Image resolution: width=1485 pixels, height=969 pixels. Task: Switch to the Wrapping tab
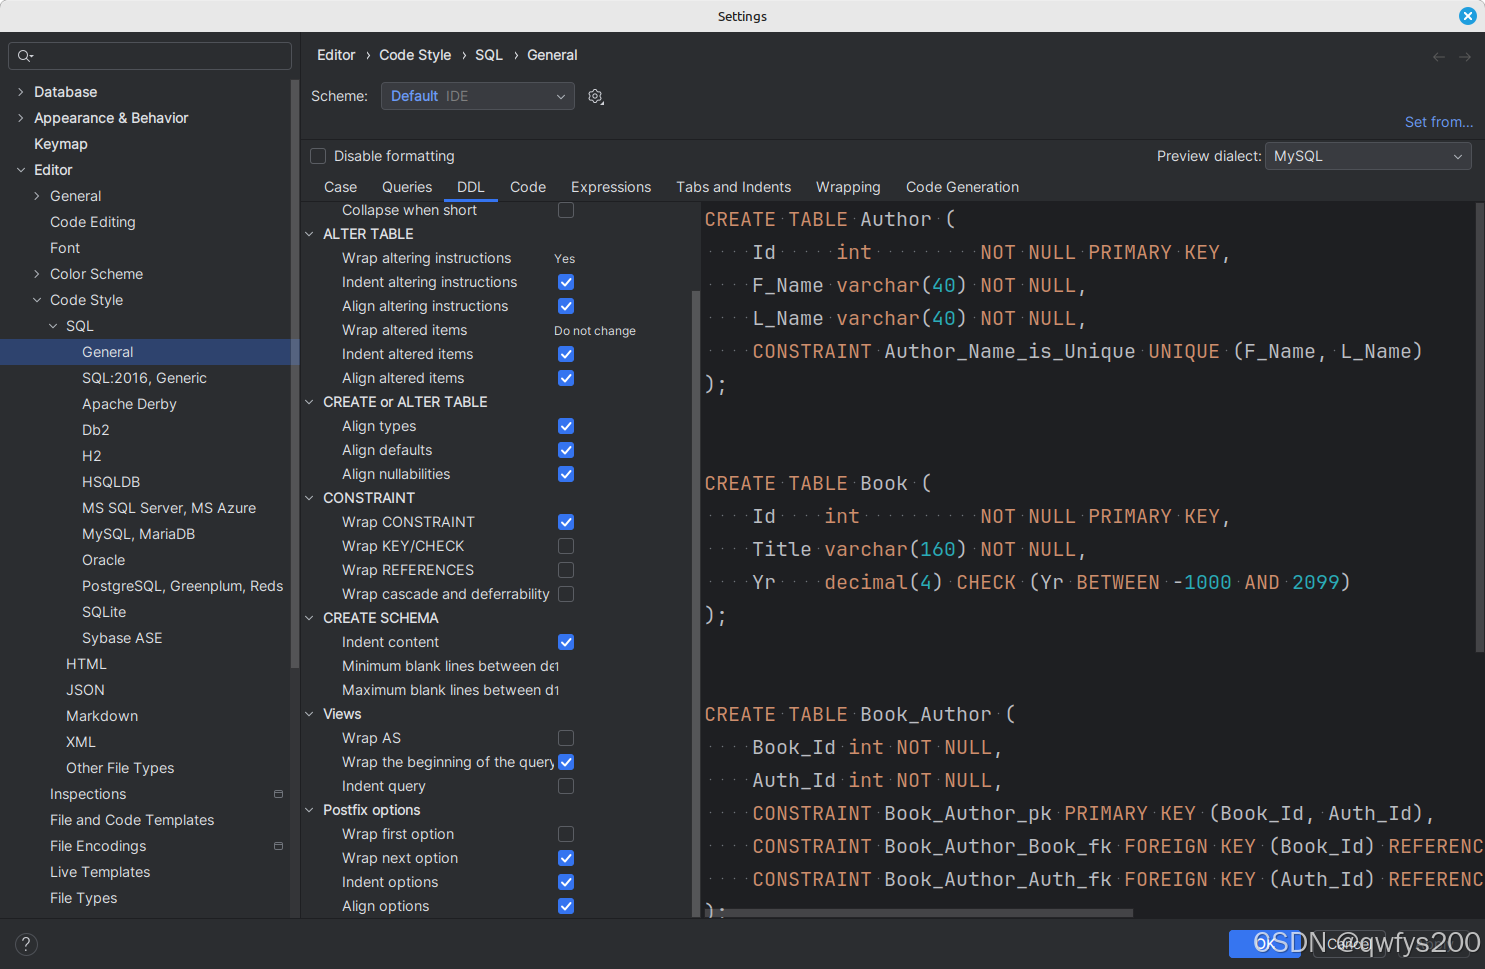[848, 187]
